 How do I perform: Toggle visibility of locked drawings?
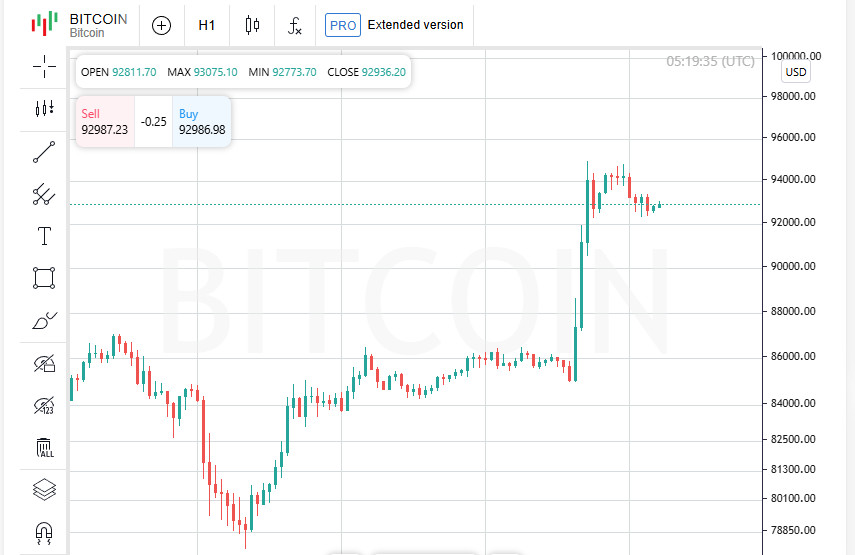tap(44, 363)
